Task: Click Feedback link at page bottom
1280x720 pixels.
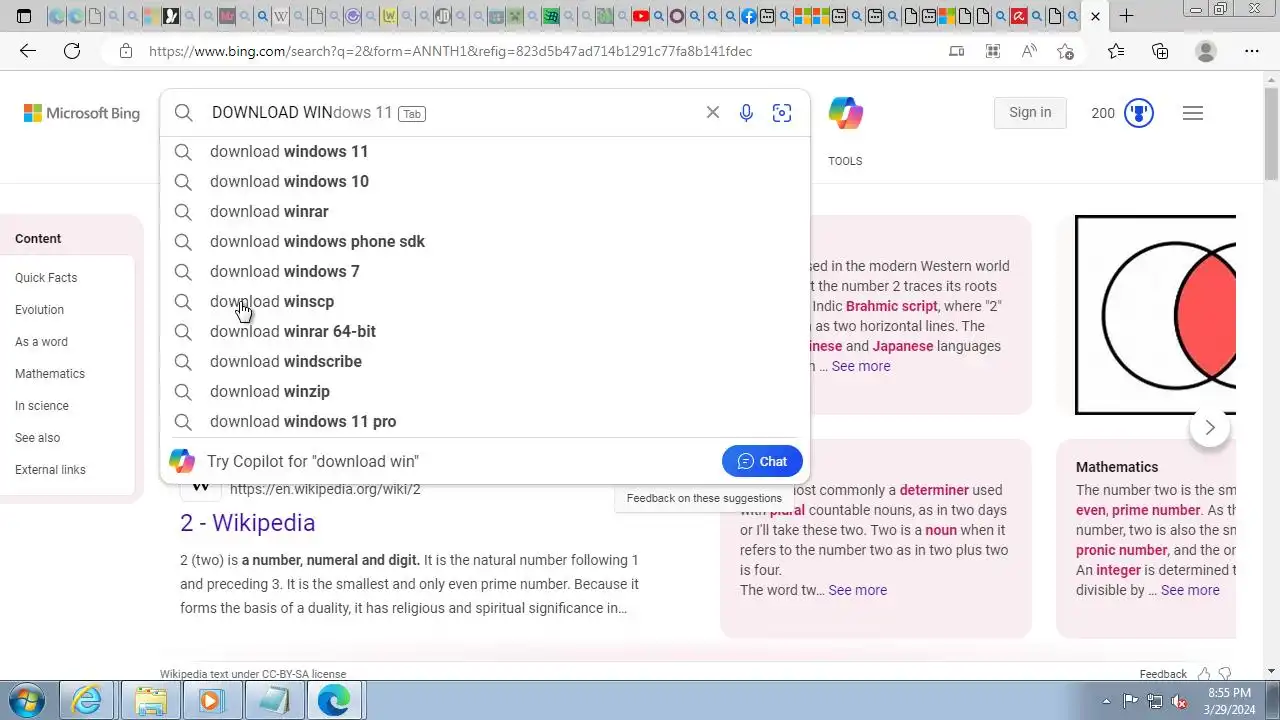Action: point(1163,674)
